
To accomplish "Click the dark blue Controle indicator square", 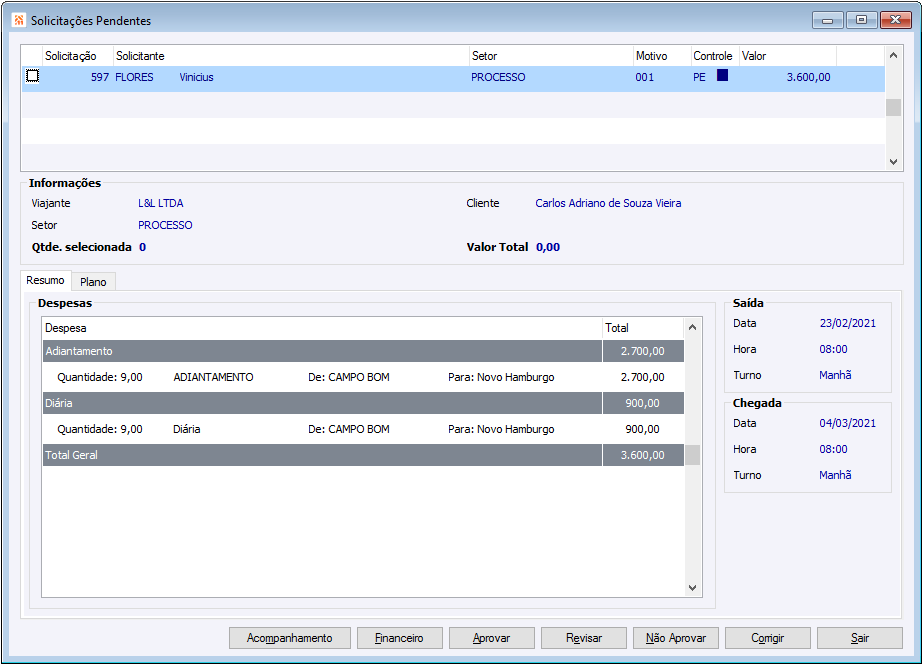I will (722, 75).
